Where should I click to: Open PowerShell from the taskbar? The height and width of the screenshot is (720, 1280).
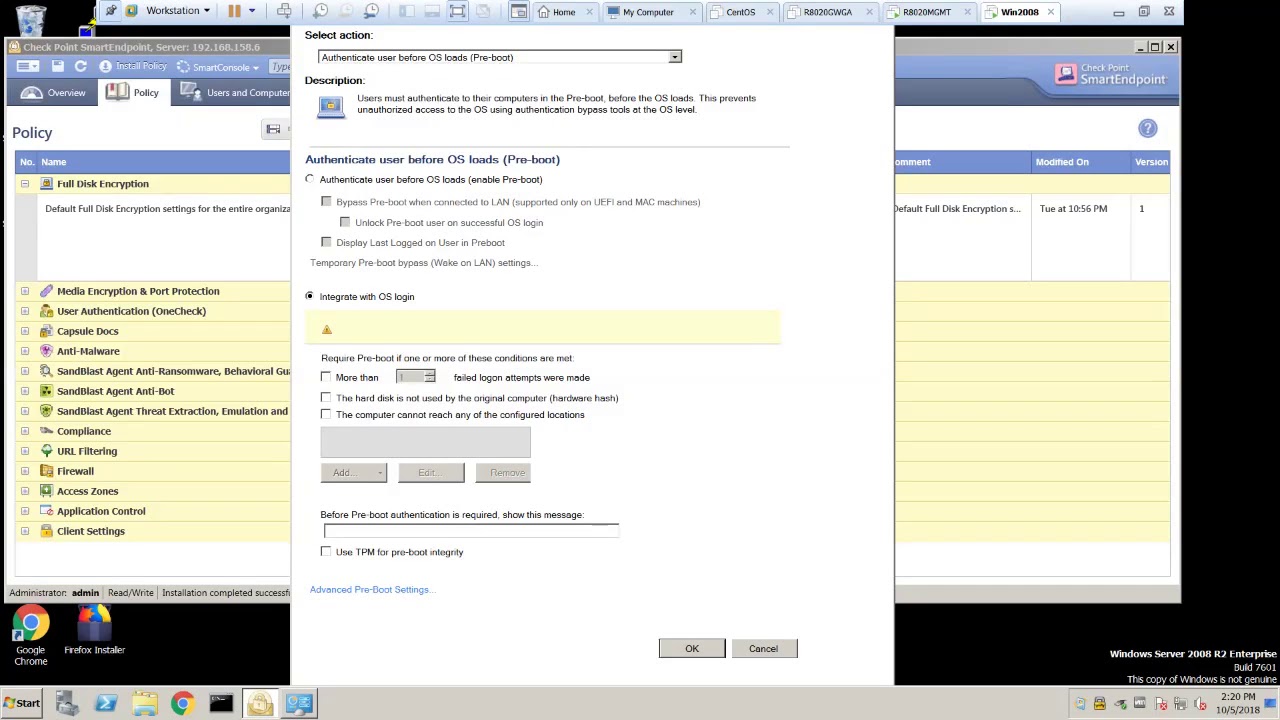(105, 704)
